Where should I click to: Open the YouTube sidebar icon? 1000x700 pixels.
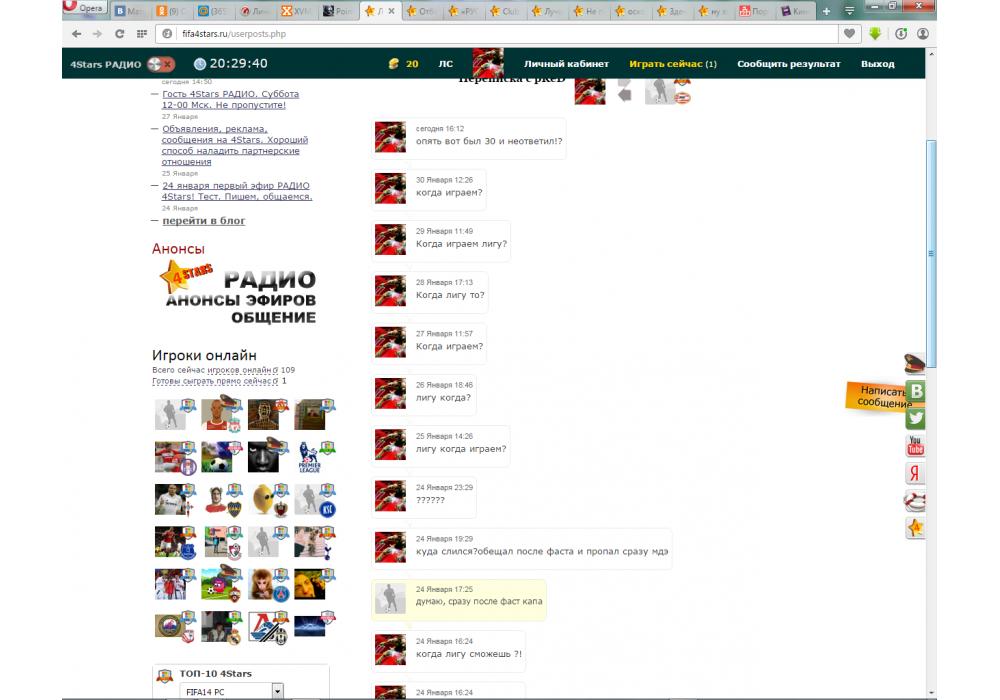tap(915, 446)
